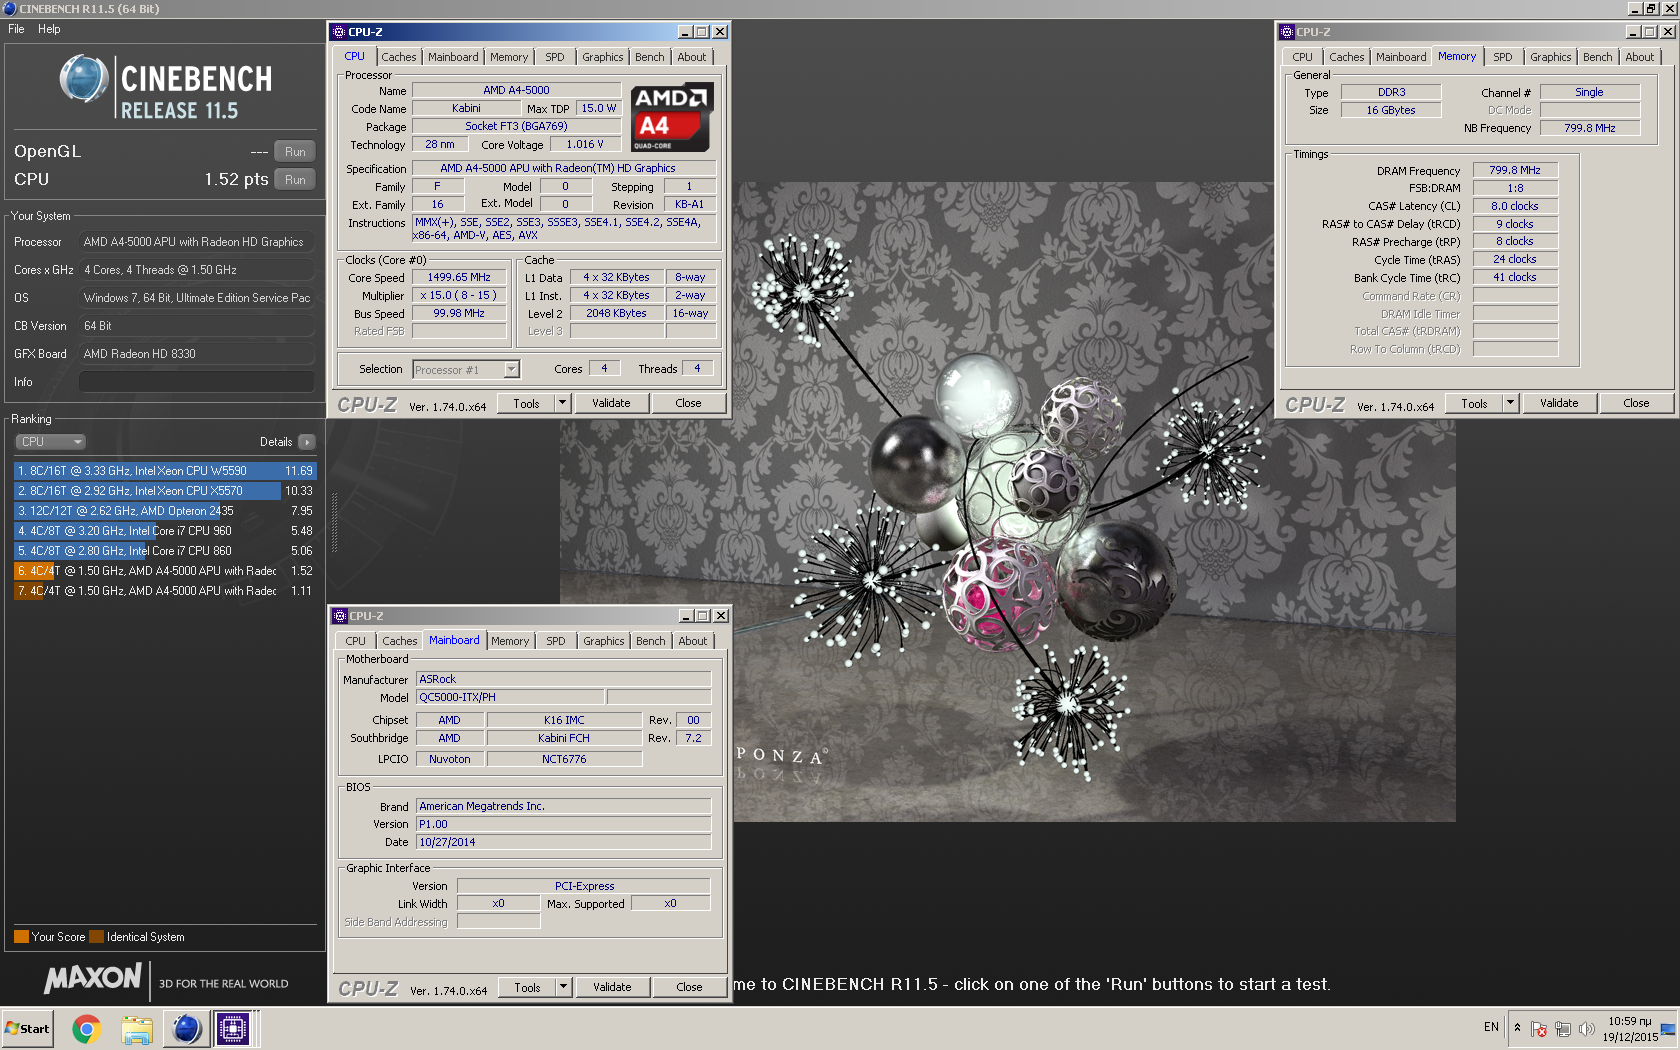Click the MAXON logo at bottom

pyautogui.click(x=93, y=978)
